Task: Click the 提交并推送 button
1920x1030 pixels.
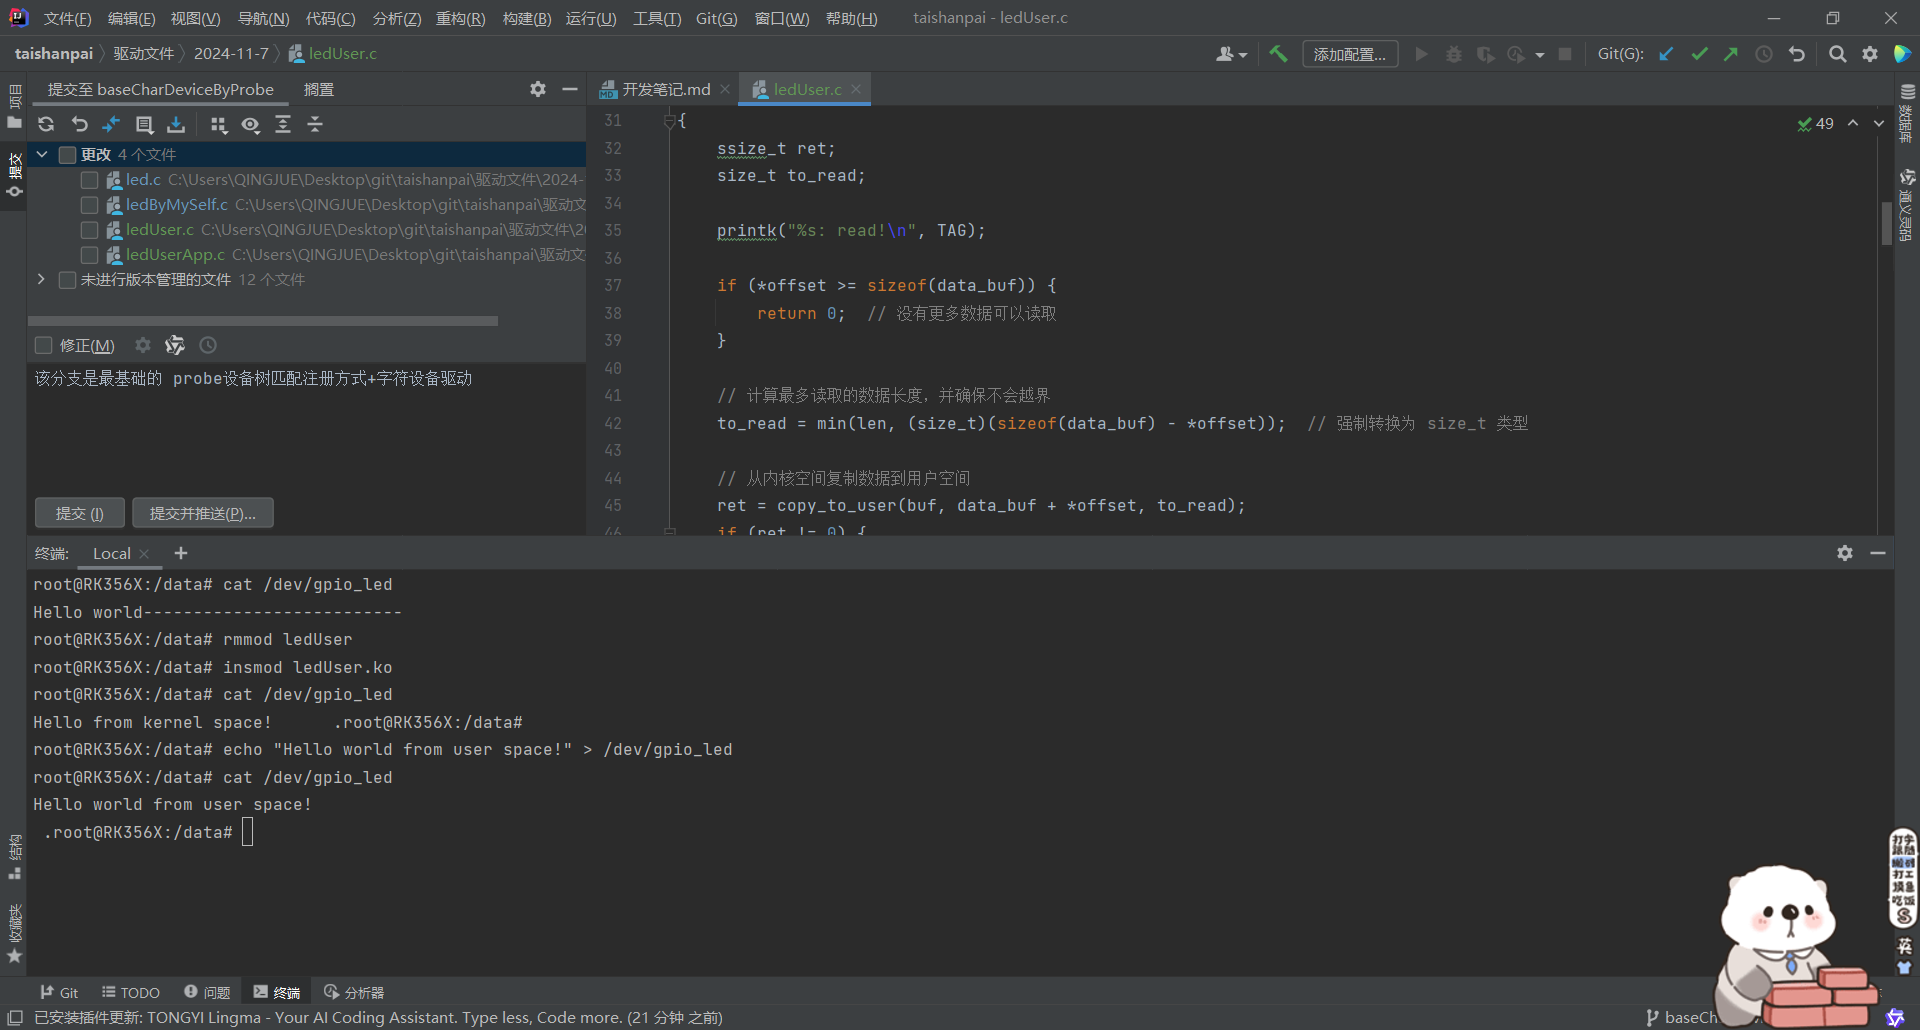Action: tap(203, 513)
